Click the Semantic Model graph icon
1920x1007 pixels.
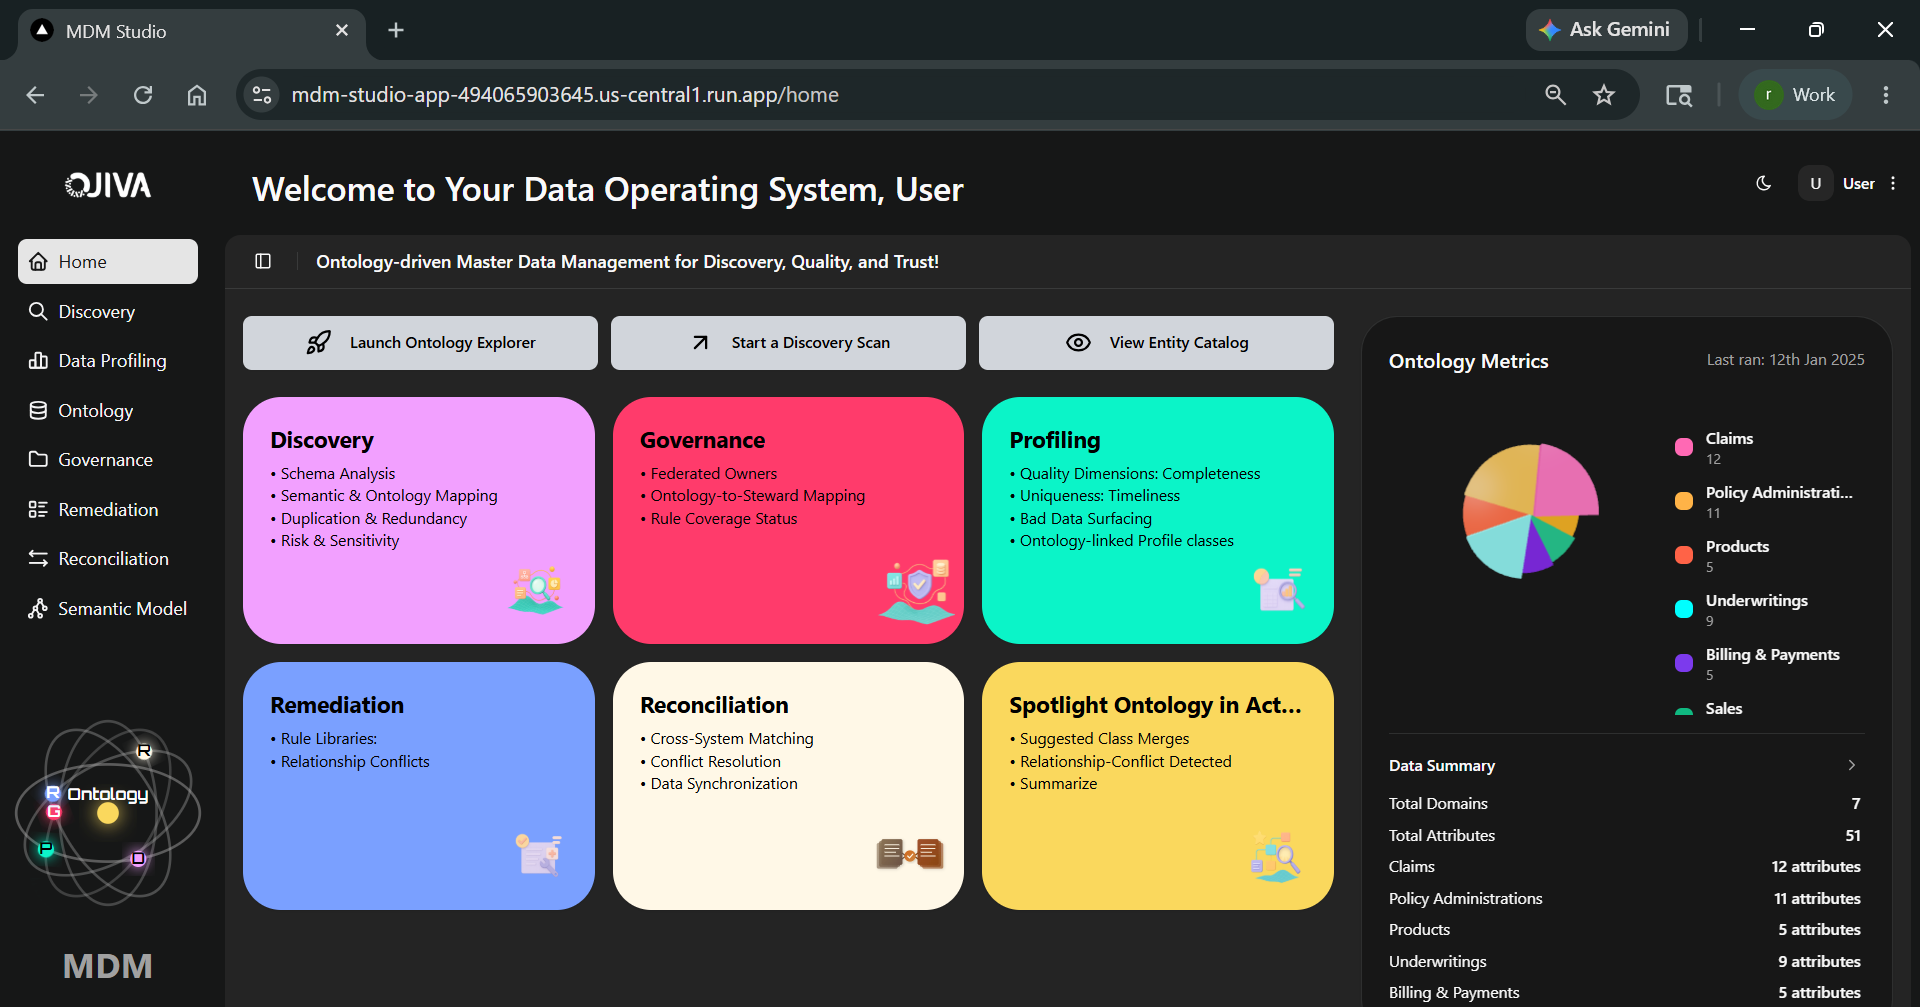pos(38,608)
